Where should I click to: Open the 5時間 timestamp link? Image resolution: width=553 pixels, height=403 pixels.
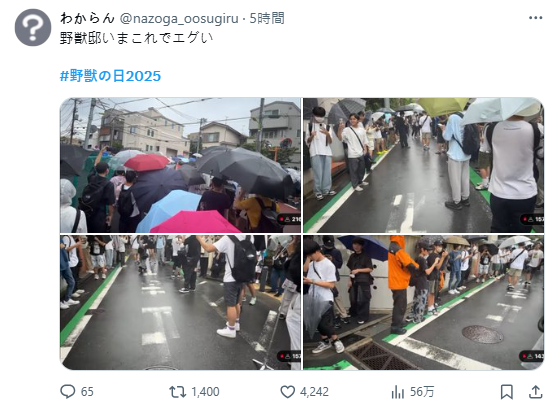pyautogui.click(x=267, y=18)
